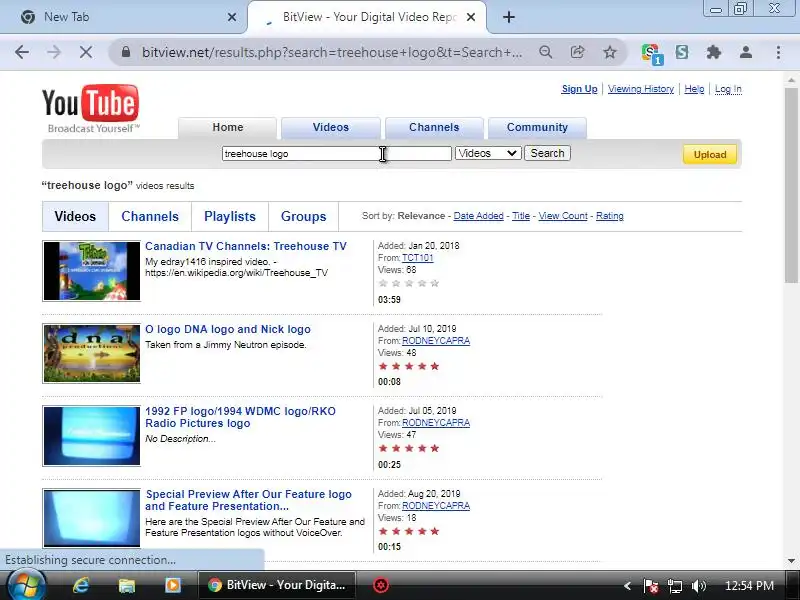This screenshot has width=800, height=600.
Task: Open the Chrome three-dot menu
Action: [x=778, y=52]
